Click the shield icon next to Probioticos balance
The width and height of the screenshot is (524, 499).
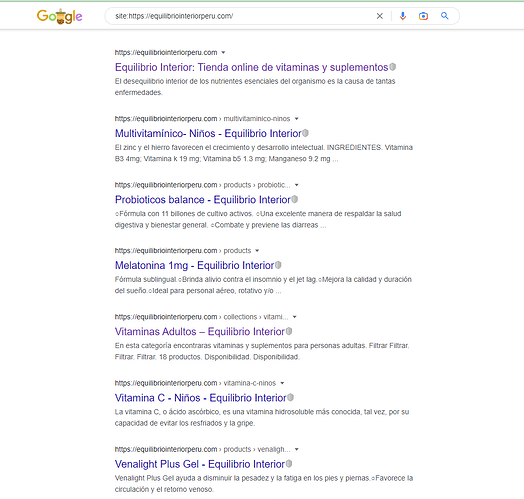(x=294, y=199)
